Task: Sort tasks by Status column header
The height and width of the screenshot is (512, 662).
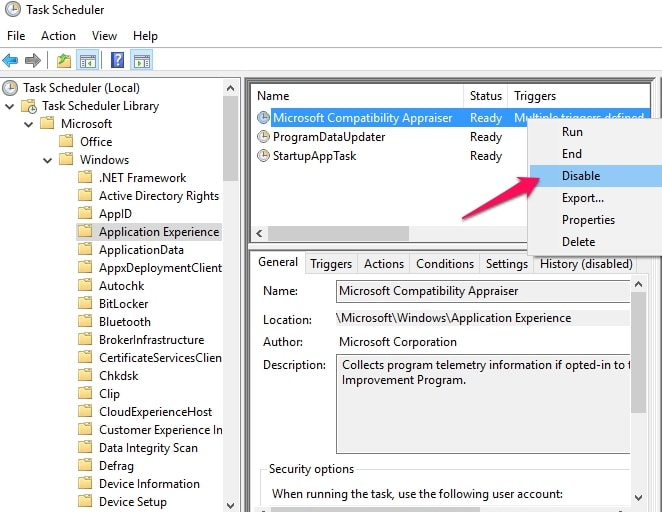Action: (486, 96)
